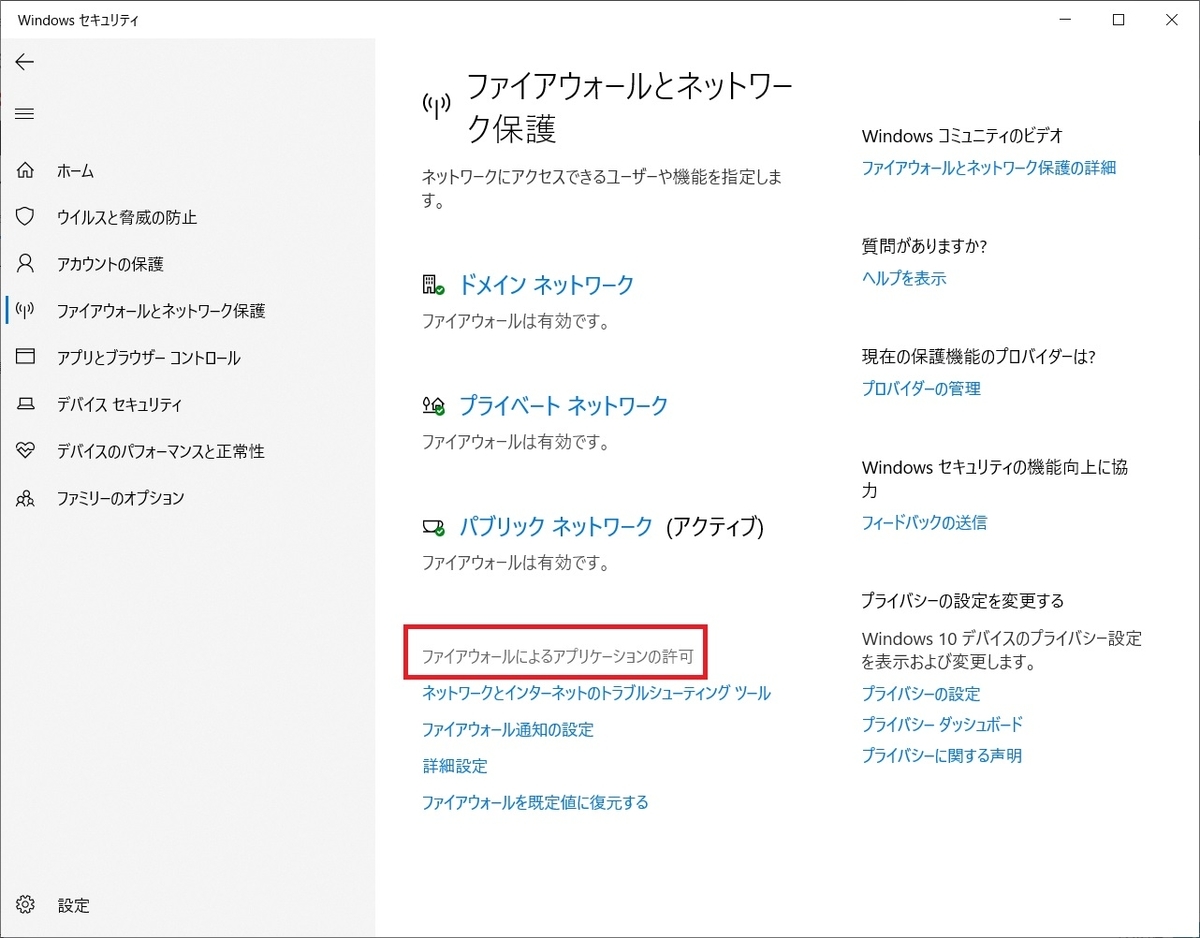Screen dimensions: 1200x938
Task: Open ネットワークとインターネットのトラブルシューティング ツール
Action: point(596,693)
